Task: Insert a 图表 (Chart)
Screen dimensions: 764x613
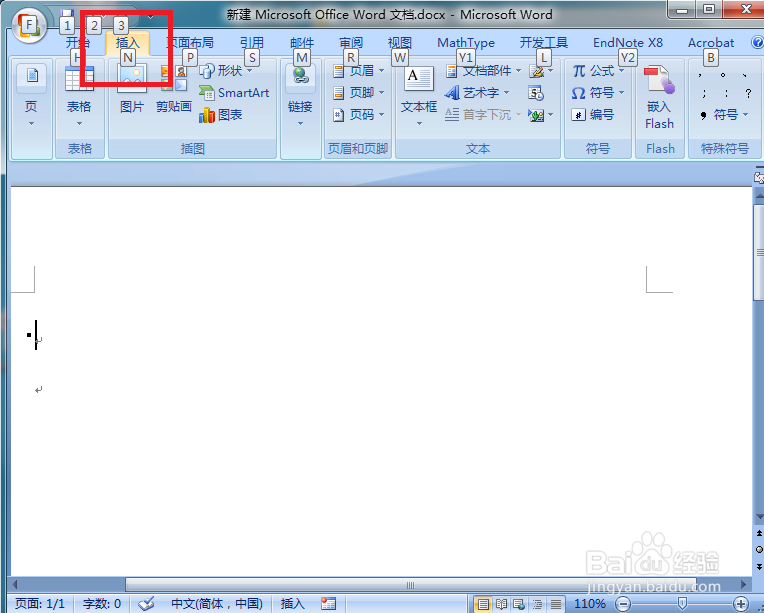Action: [221, 115]
